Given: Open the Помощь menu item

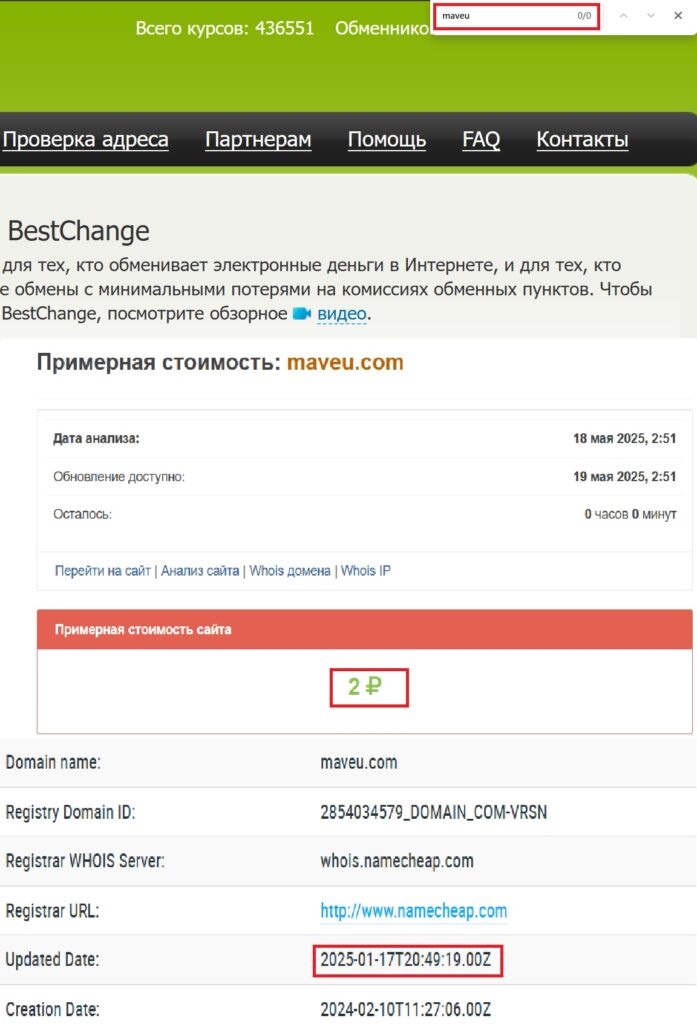Looking at the screenshot, I should point(387,140).
